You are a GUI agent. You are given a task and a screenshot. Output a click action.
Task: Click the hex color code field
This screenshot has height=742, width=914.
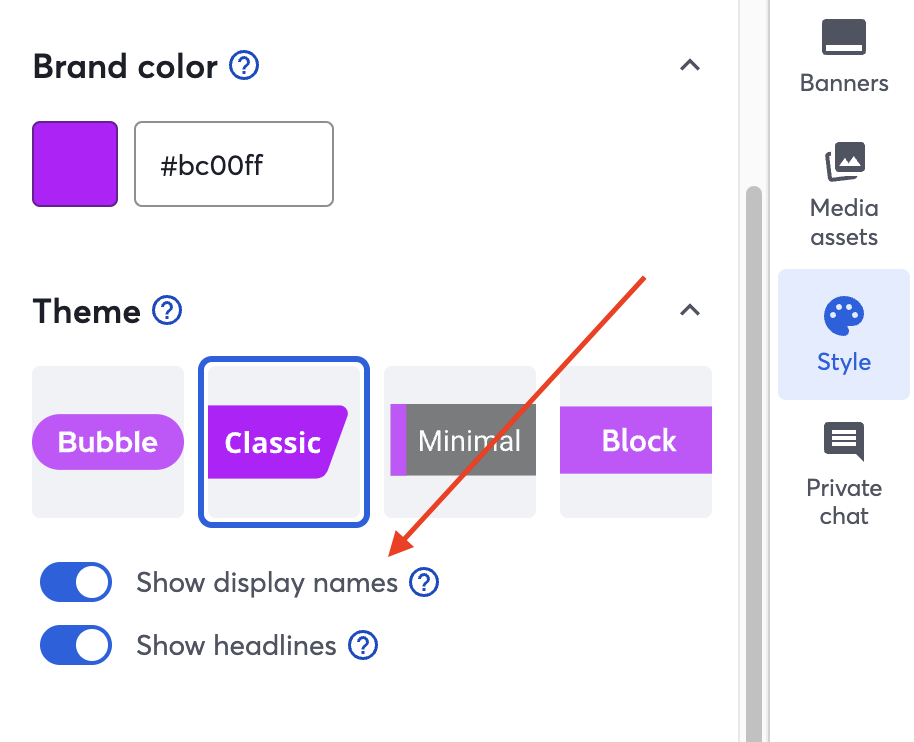tap(234, 164)
